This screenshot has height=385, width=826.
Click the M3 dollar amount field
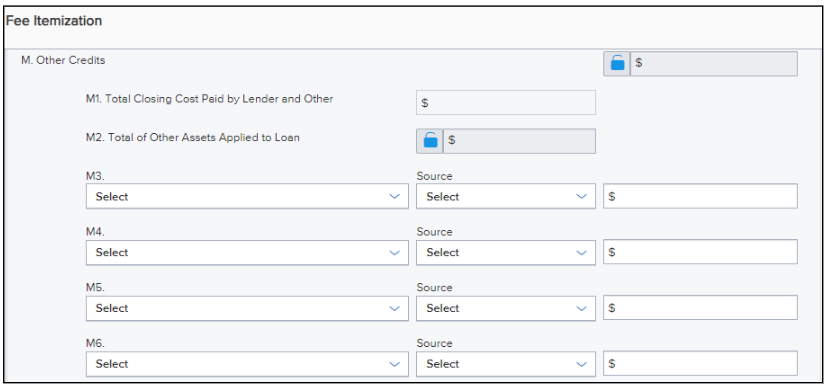tap(700, 196)
